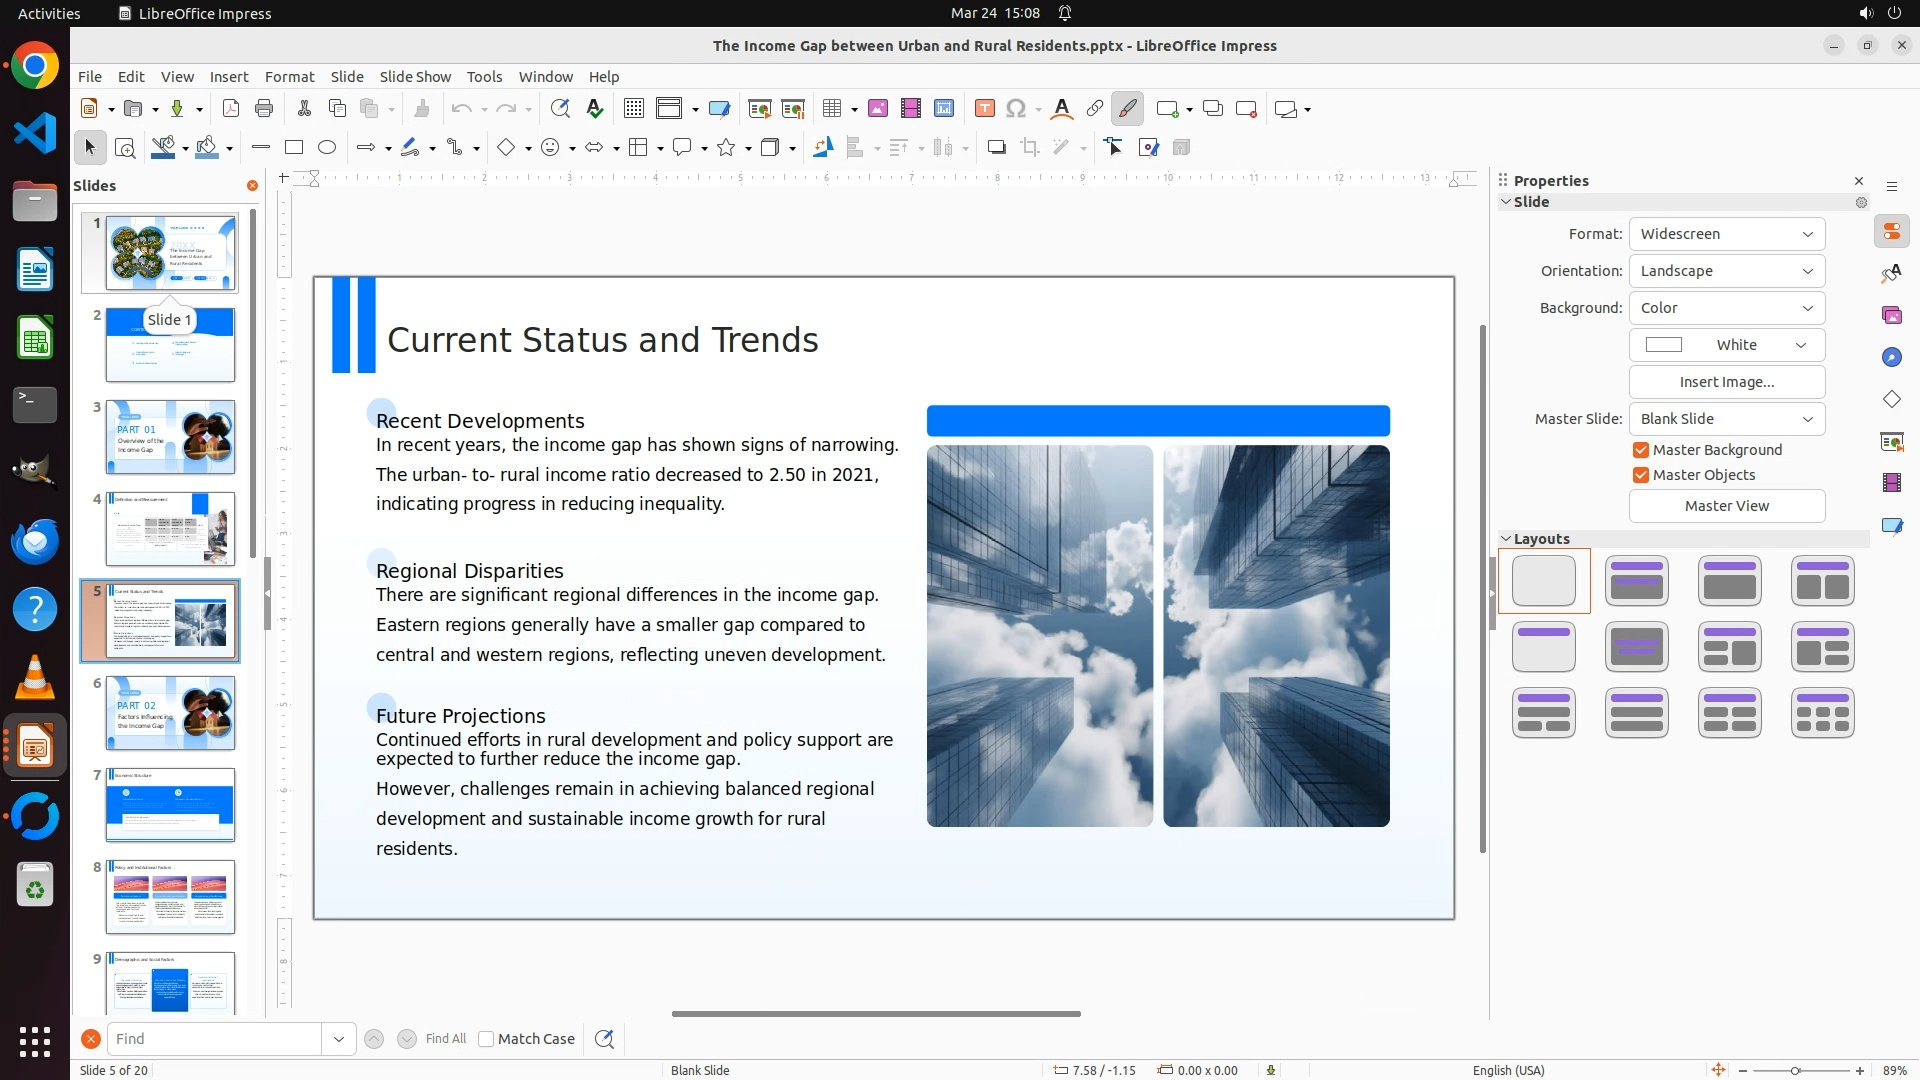Click the Insert Special Character icon
1920x1080 pixels.
tap(1016, 109)
